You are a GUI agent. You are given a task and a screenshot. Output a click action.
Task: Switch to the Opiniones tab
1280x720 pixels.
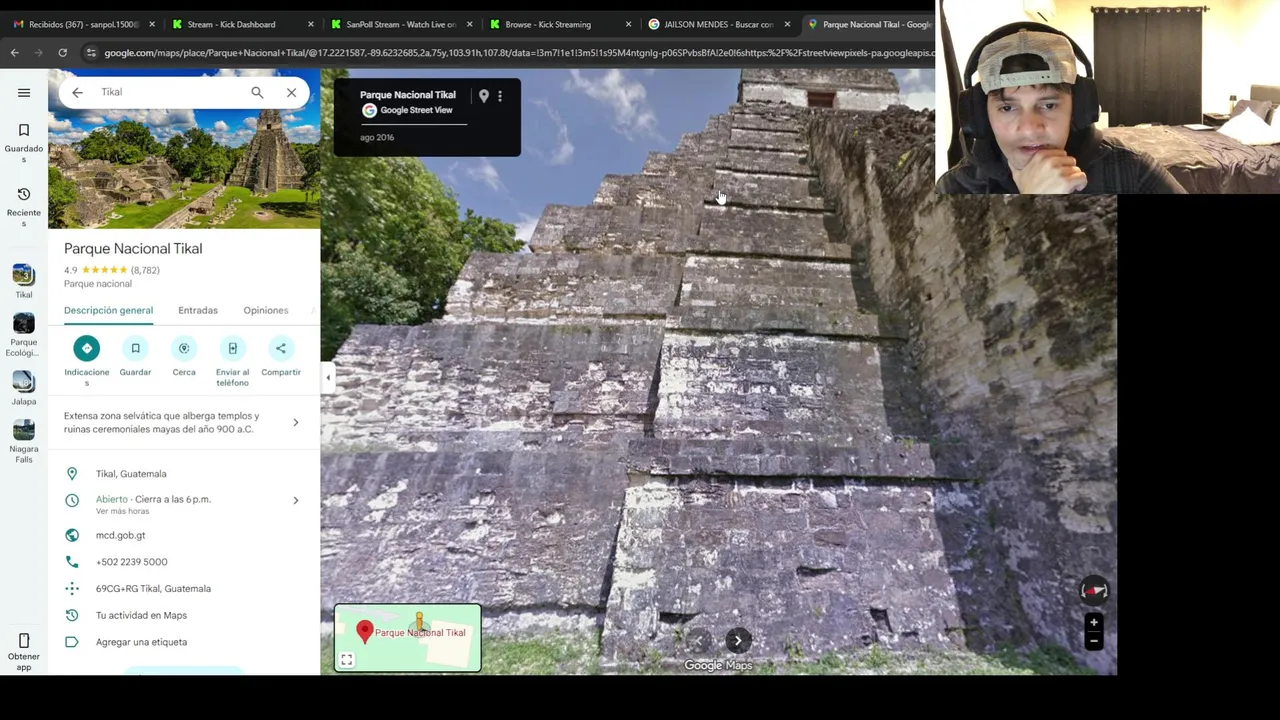(266, 310)
